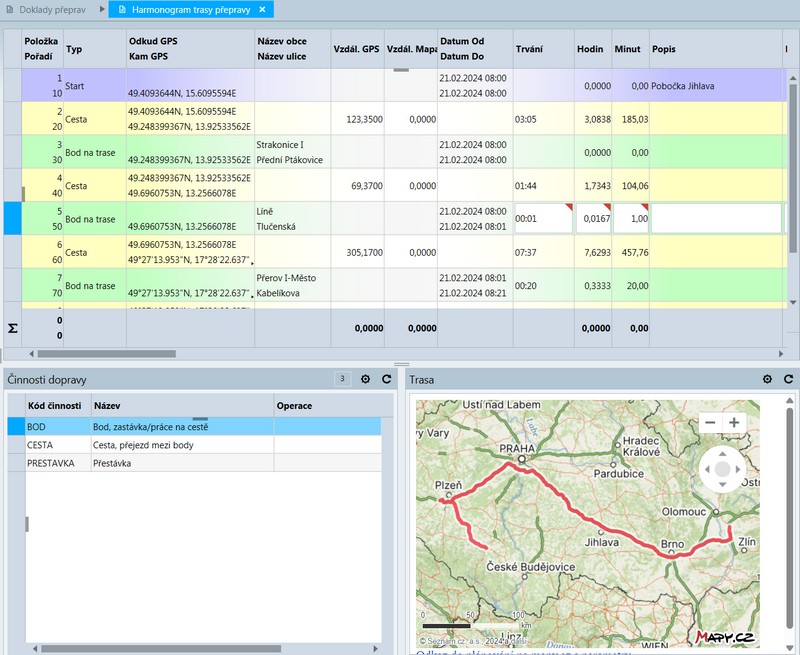Sort by Kód činnosti column header
800x655 pixels.
click(x=55, y=406)
